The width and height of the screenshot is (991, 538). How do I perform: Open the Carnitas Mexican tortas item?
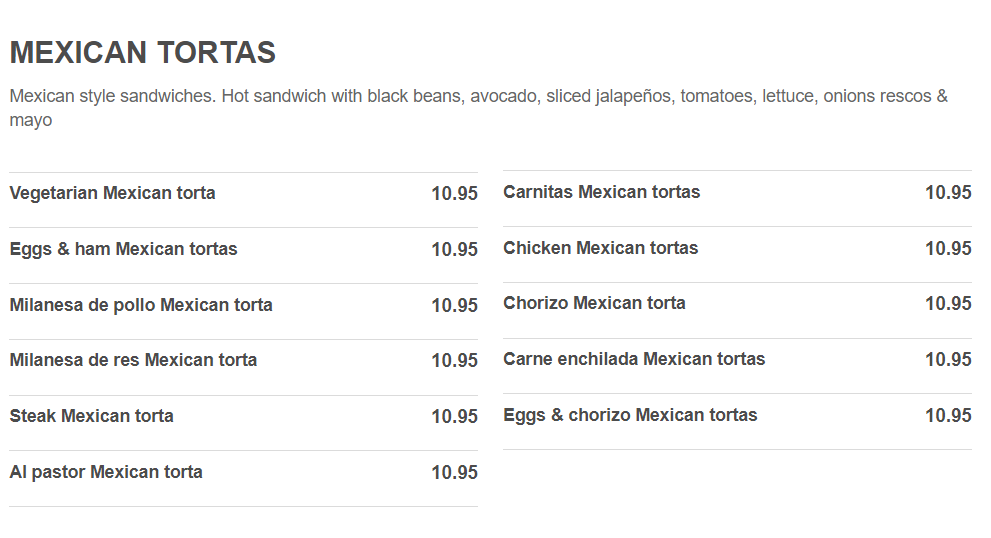click(x=601, y=192)
